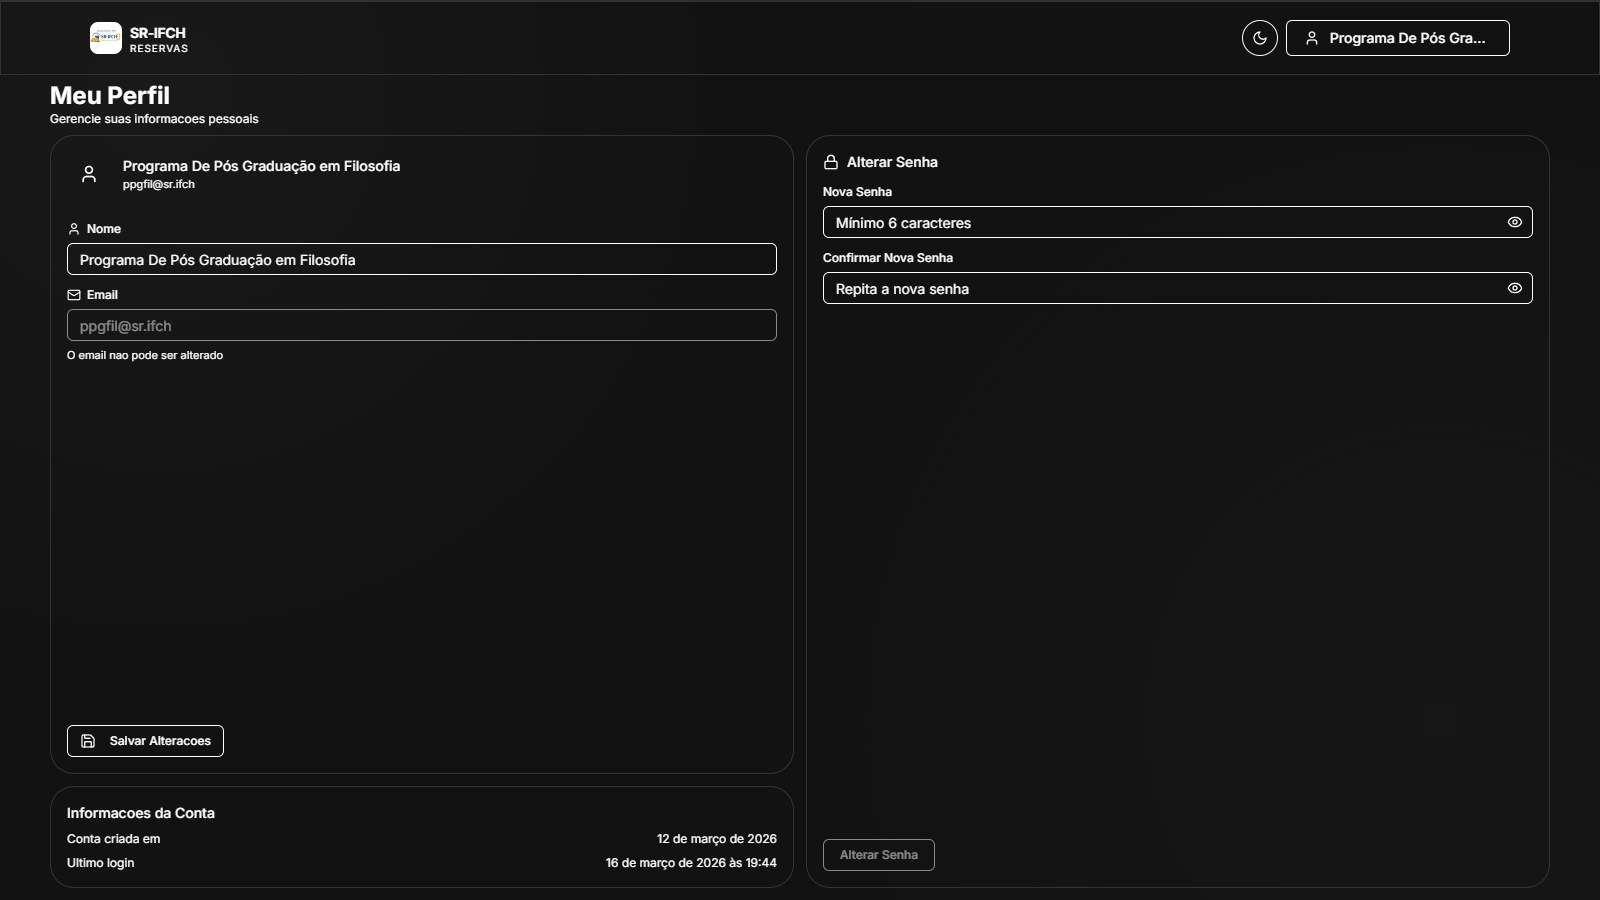Click the disabled ppgfil@sr.ifch email field

point(421,325)
